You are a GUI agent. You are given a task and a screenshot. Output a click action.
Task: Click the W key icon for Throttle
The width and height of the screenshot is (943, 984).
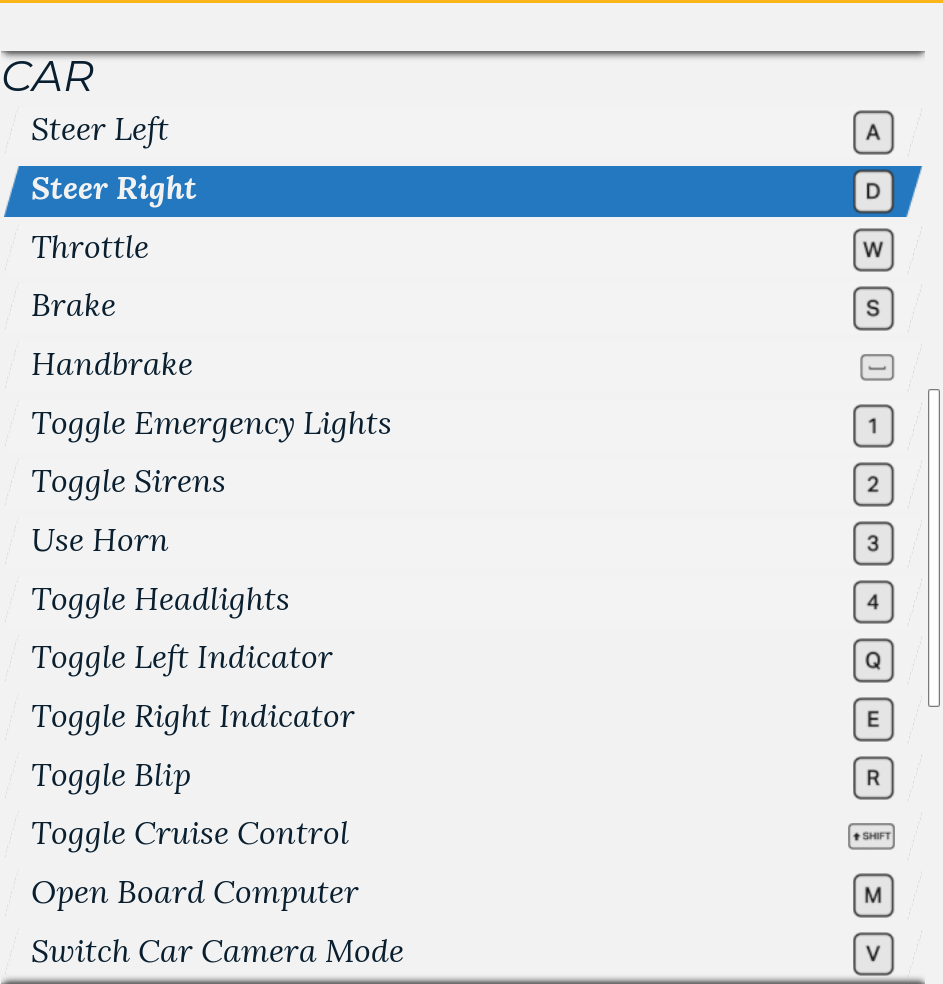coord(873,250)
